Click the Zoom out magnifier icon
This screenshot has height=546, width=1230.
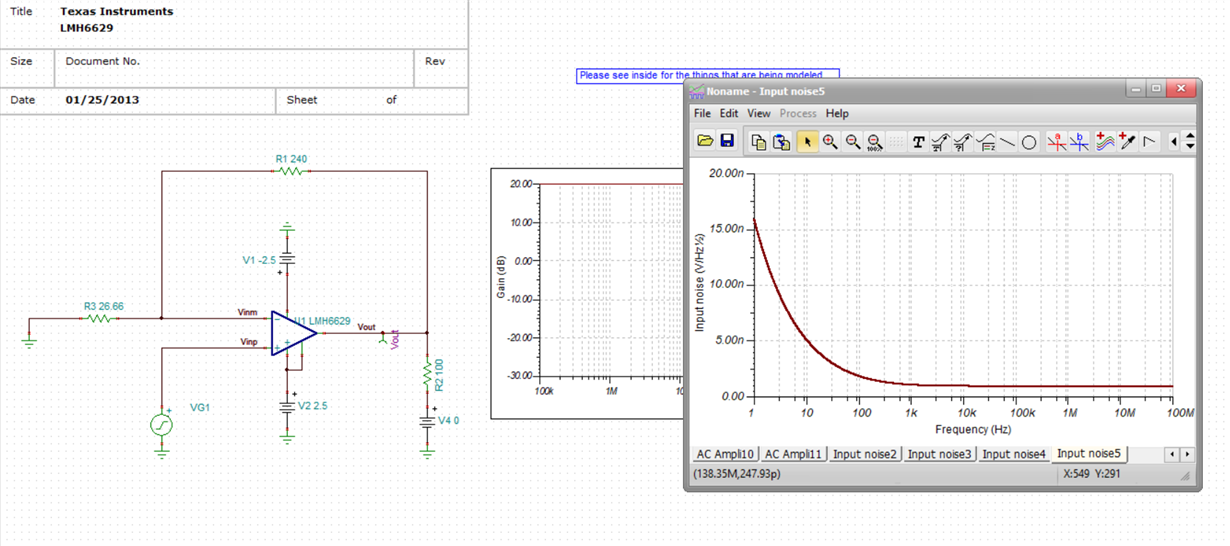[852, 142]
